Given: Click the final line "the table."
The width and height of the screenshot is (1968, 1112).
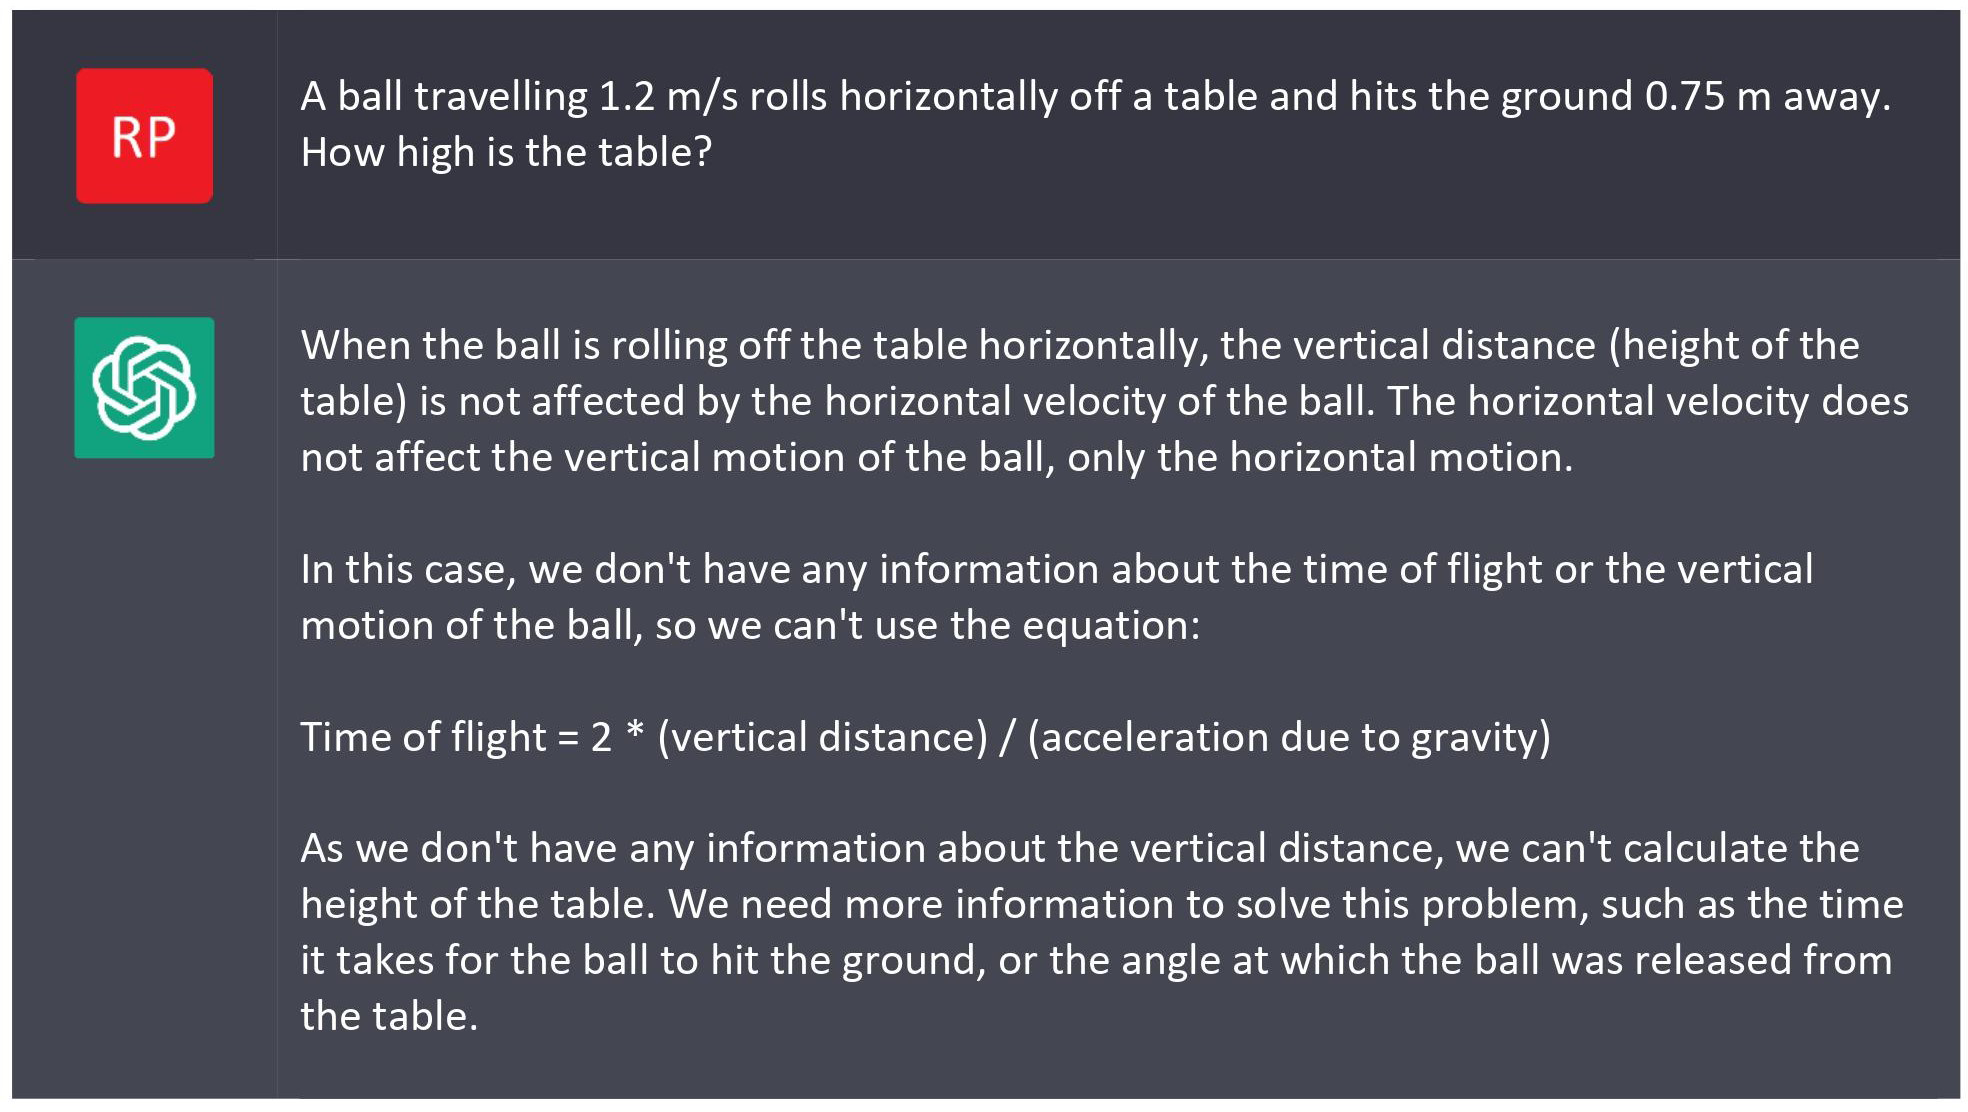Looking at the screenshot, I should (389, 1016).
